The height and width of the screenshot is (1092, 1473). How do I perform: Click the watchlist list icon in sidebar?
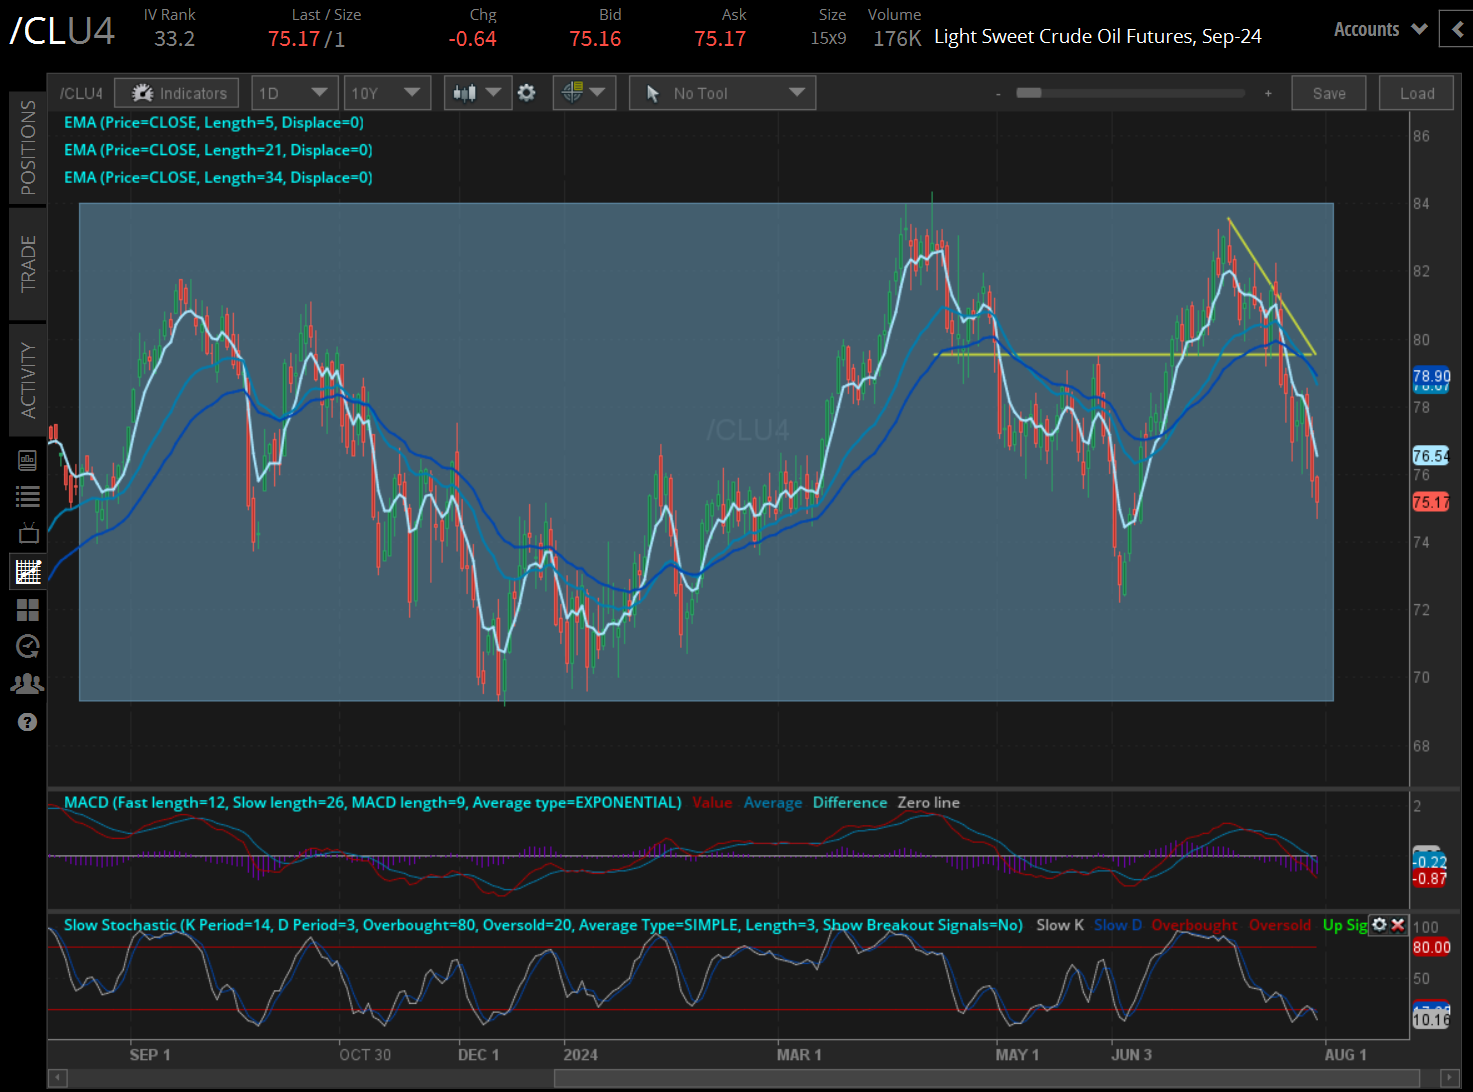click(27, 495)
